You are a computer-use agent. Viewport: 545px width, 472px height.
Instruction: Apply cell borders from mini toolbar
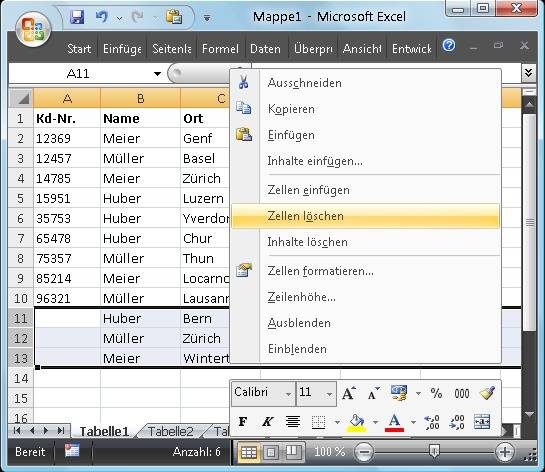coord(318,422)
